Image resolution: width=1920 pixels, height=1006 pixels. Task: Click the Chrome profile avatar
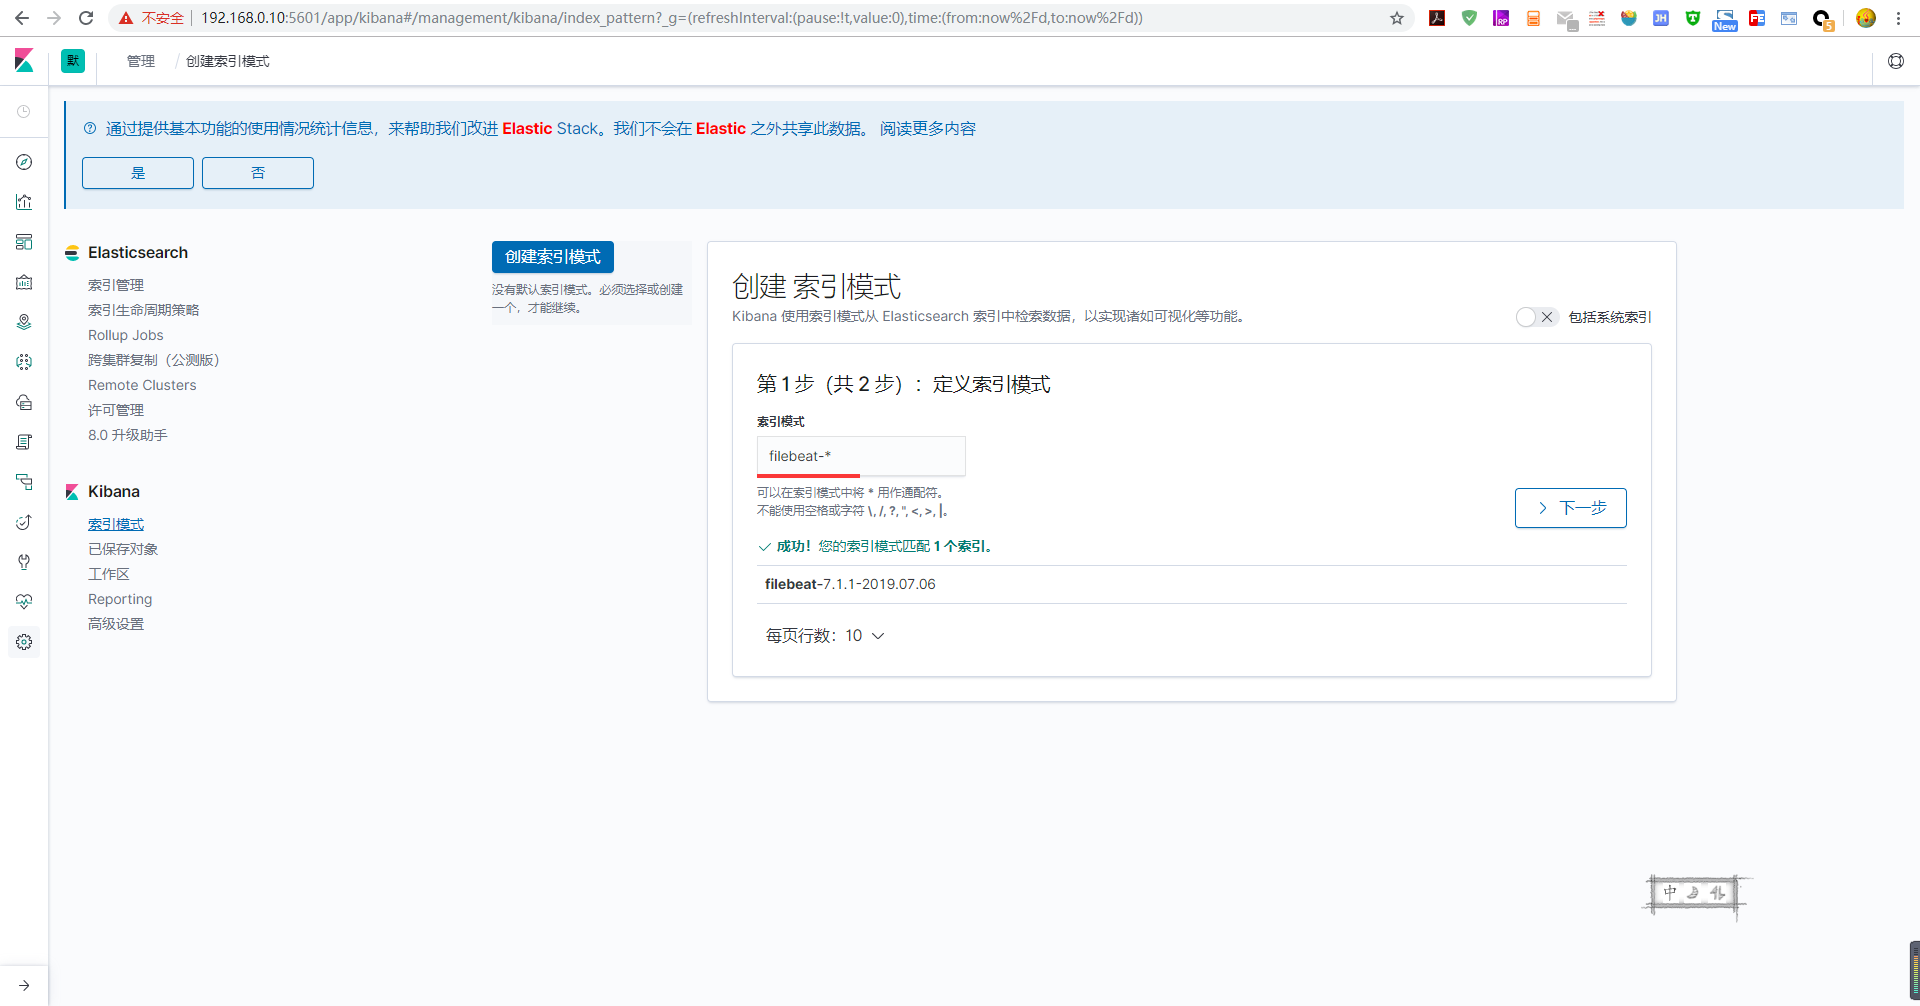[x=1866, y=18]
